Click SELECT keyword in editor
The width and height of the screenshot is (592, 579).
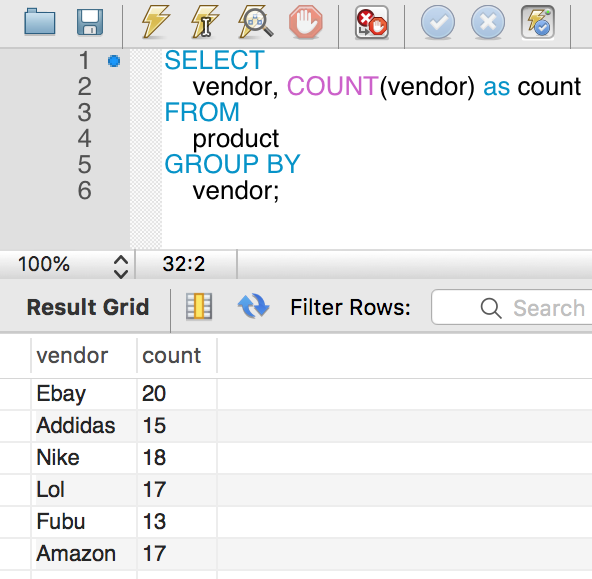[214, 60]
